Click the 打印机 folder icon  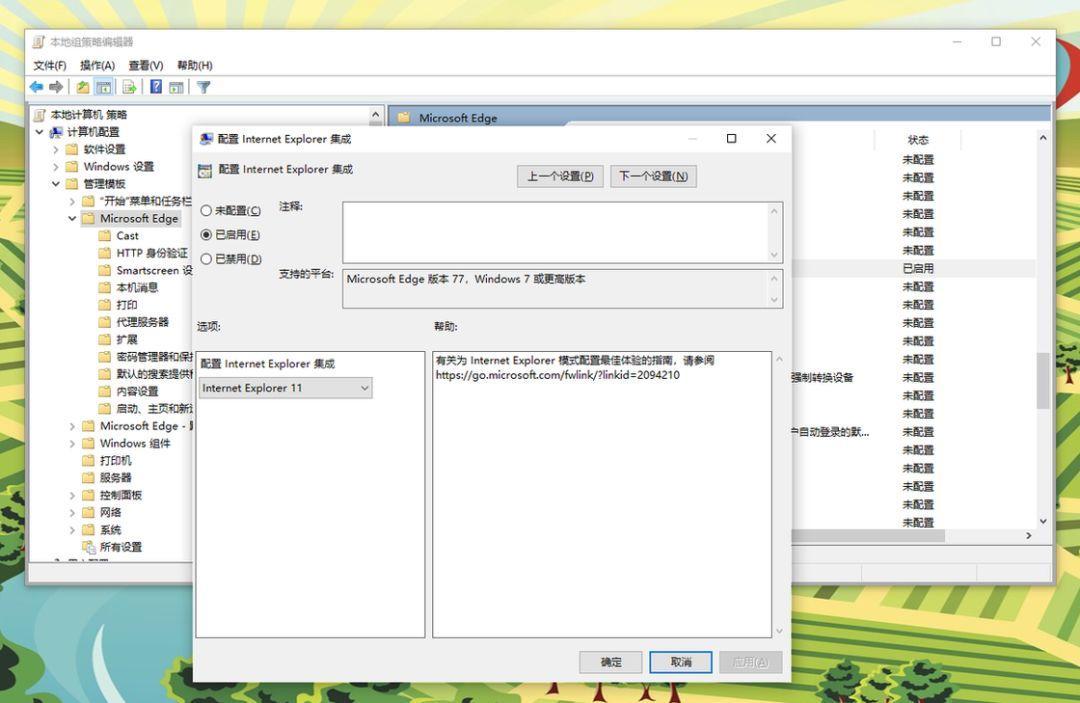pyautogui.click(x=88, y=461)
